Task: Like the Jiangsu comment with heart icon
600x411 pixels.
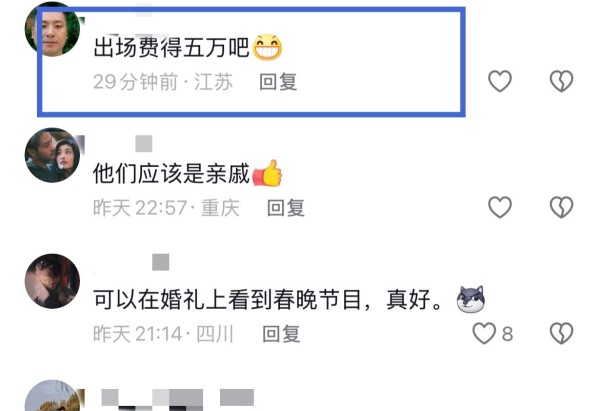Action: pos(500,81)
